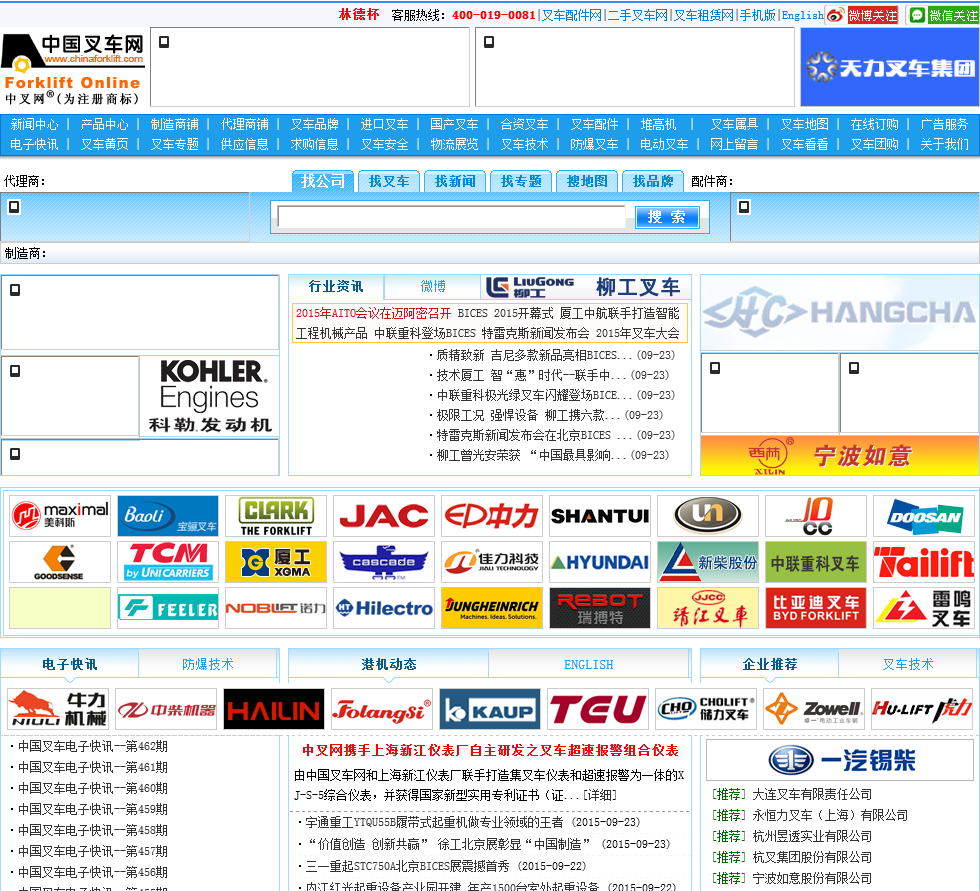Select the 找专题 search tab
Image resolution: width=980 pixels, height=891 pixels.
pyautogui.click(x=521, y=181)
